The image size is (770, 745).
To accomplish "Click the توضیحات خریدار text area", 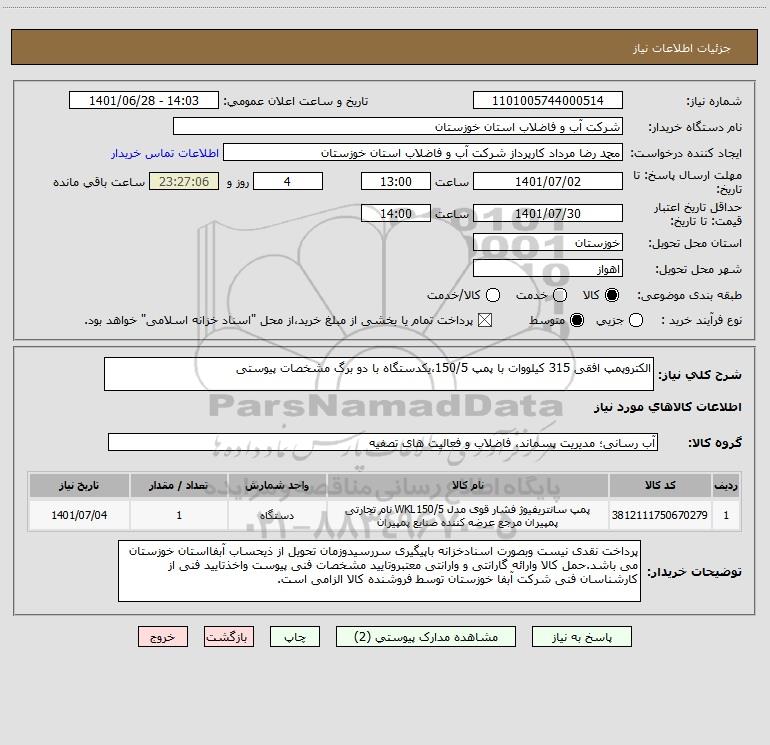I will tap(379, 571).
